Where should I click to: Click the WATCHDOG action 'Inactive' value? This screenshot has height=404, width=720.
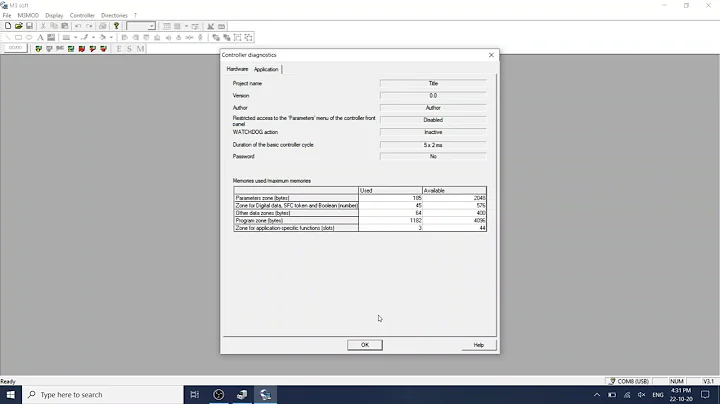click(433, 132)
